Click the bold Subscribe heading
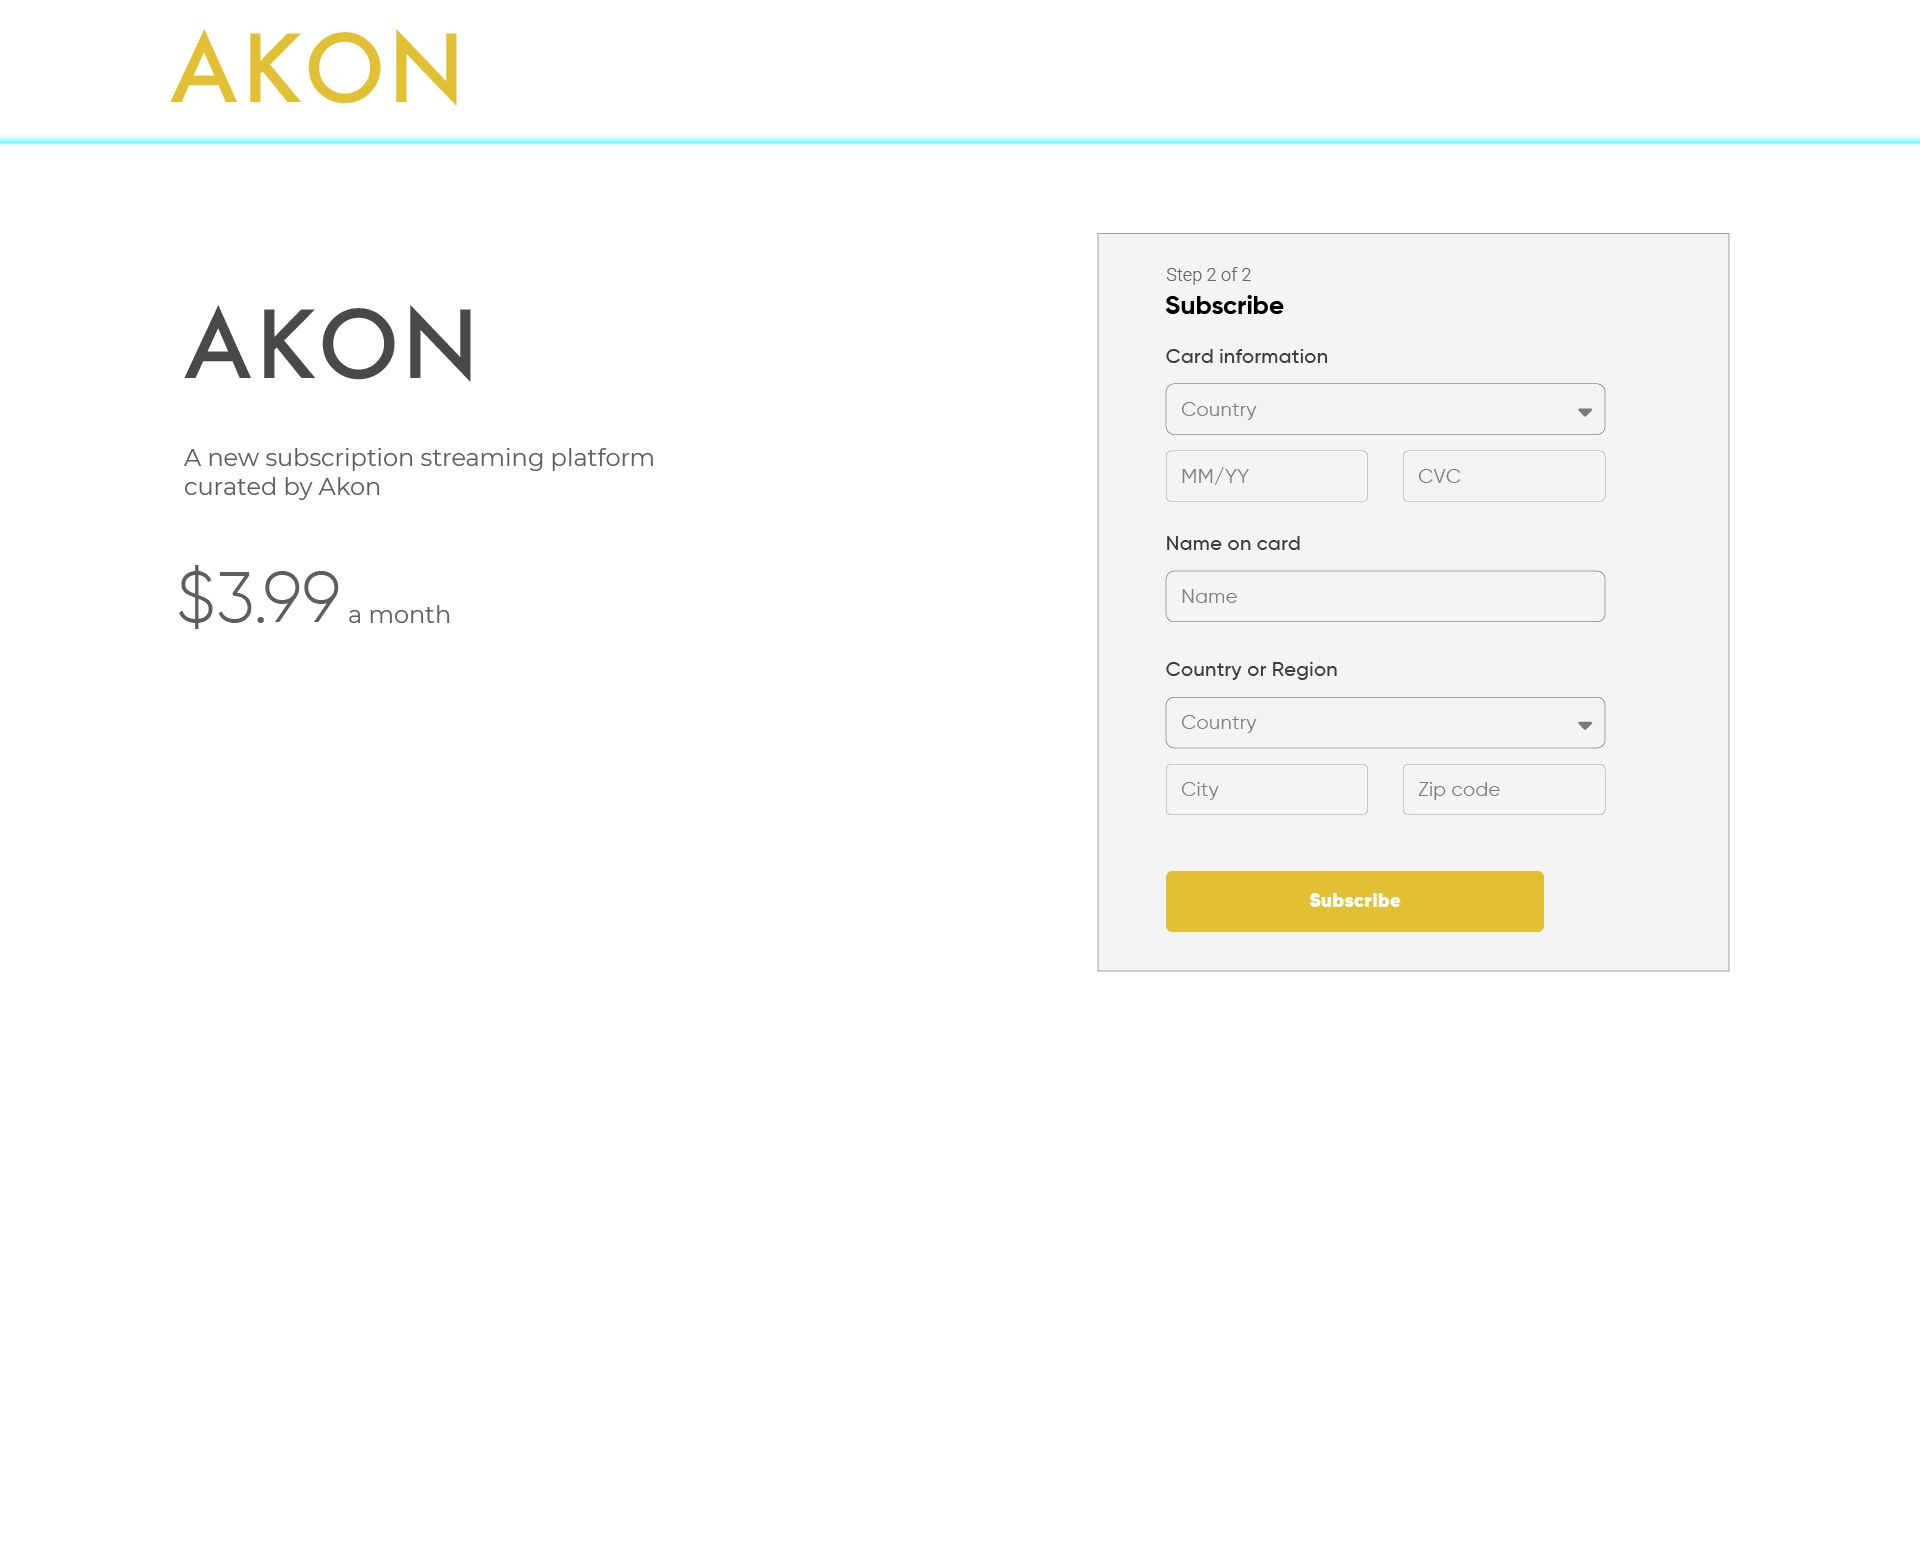The height and width of the screenshot is (1555, 1920). [1224, 306]
